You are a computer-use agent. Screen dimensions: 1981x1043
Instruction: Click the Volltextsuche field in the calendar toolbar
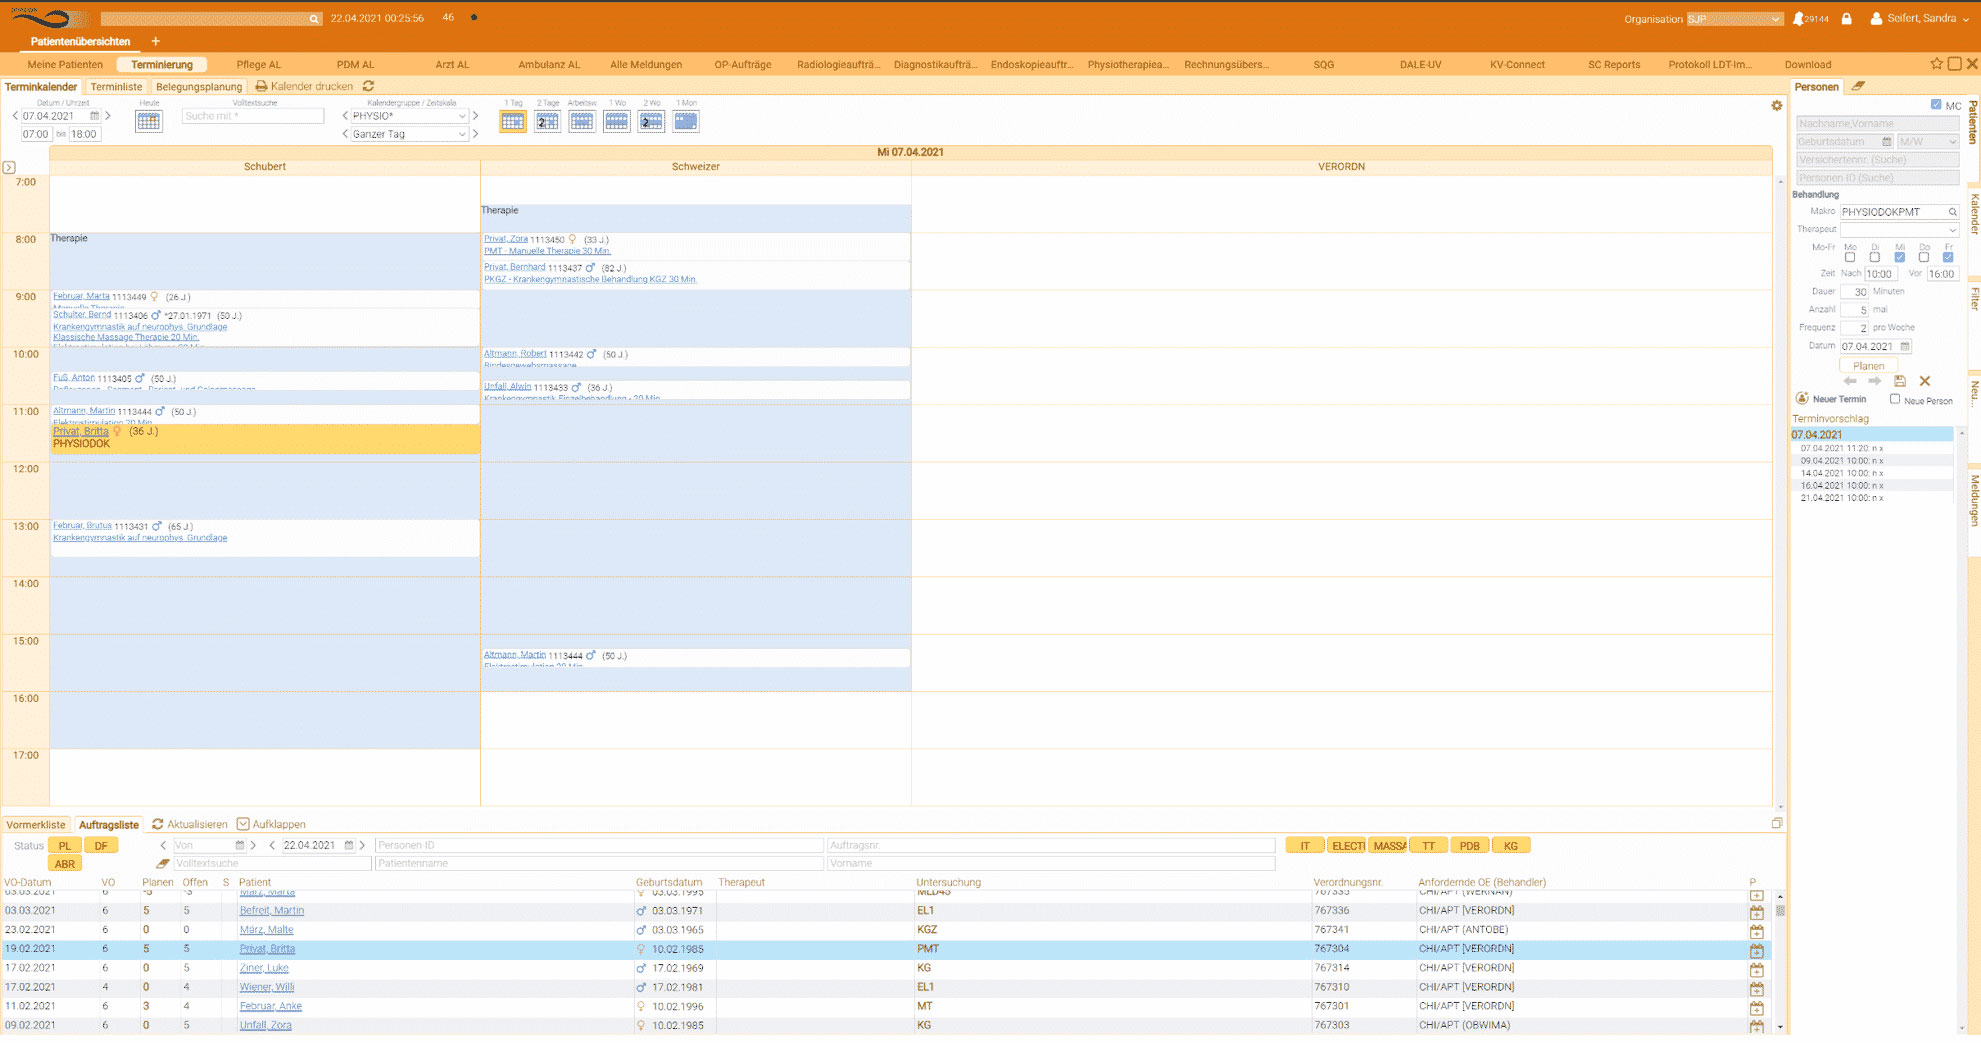(253, 116)
